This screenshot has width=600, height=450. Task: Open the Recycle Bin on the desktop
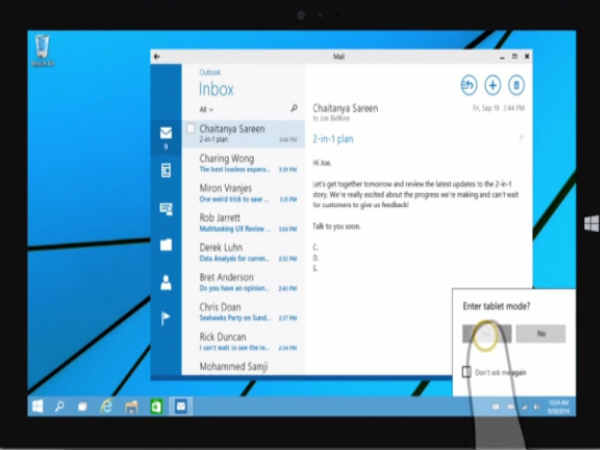[43, 49]
